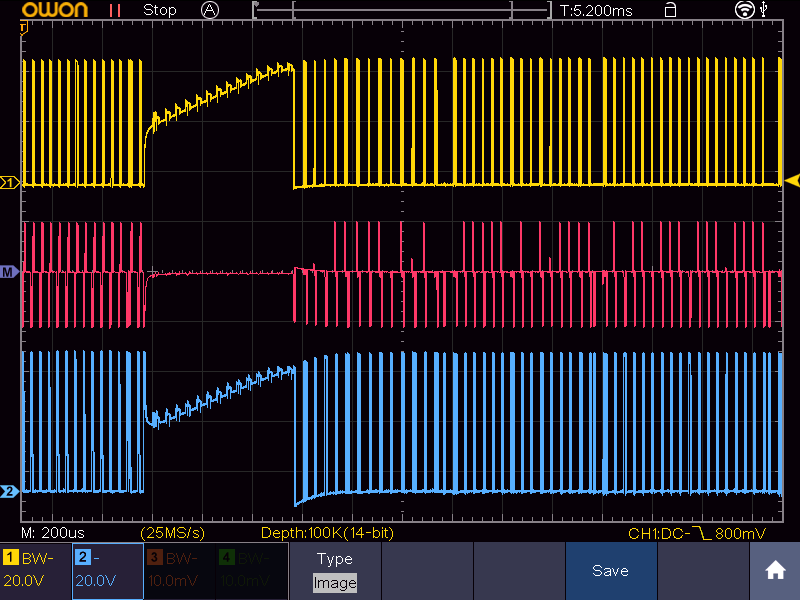The image size is (800, 600).
Task: Enable the dimmed channel 3 box
Action: coord(180,570)
